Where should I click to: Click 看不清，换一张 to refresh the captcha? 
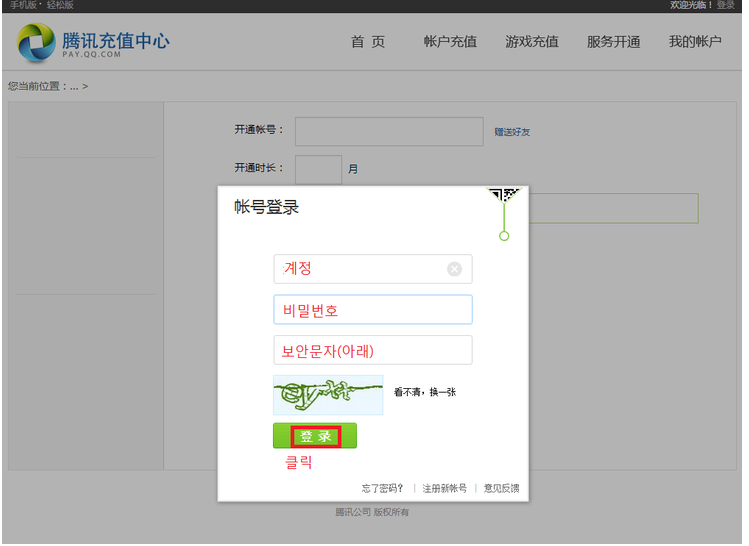coord(425,392)
